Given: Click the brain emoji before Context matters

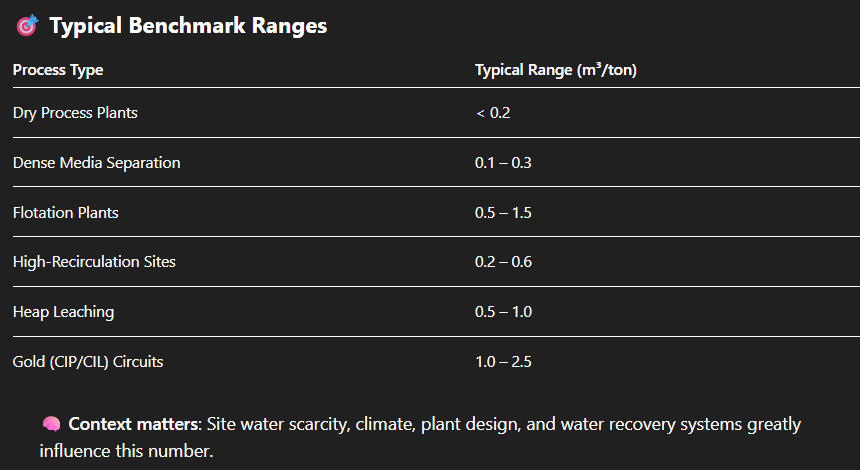Looking at the screenshot, I should [x=52, y=424].
